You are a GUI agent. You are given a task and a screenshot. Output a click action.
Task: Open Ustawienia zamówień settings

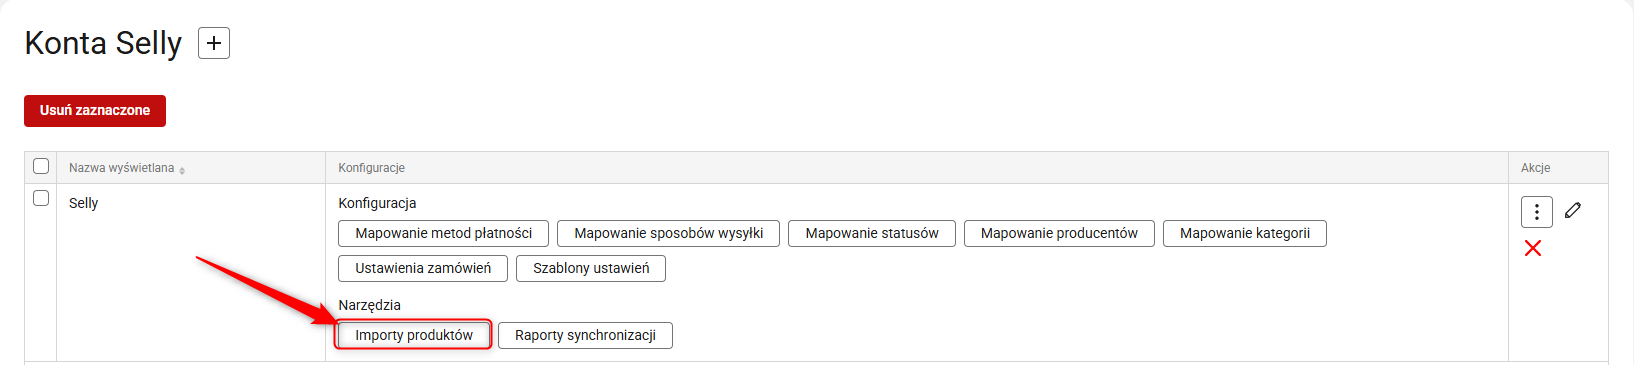(423, 268)
